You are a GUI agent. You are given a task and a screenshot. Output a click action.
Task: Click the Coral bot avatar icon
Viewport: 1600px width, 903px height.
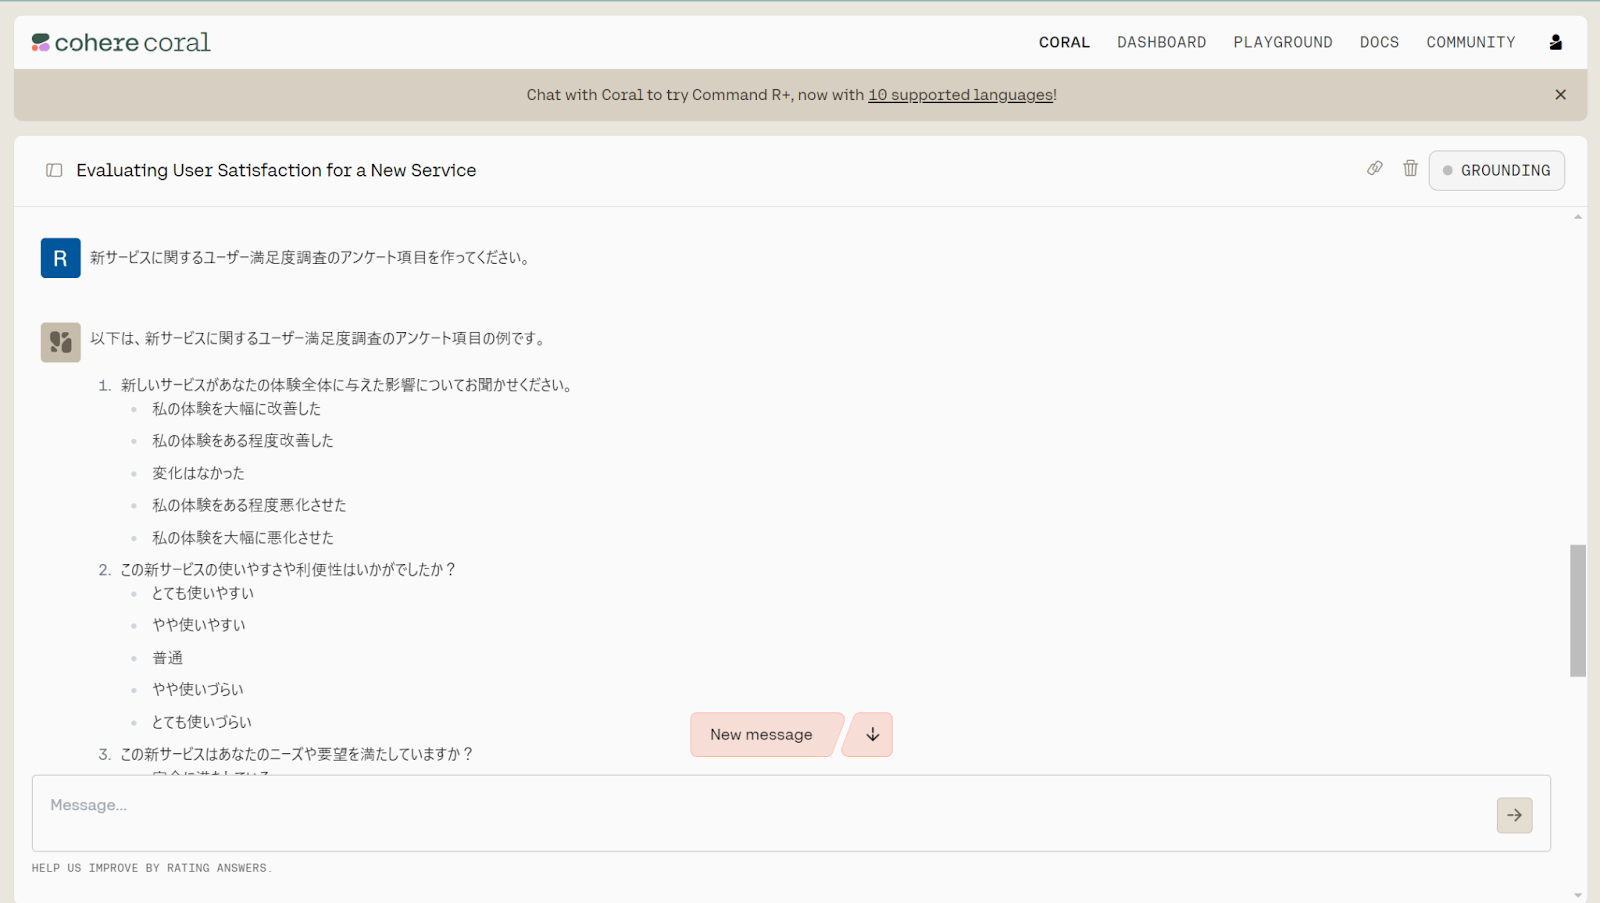(x=60, y=342)
